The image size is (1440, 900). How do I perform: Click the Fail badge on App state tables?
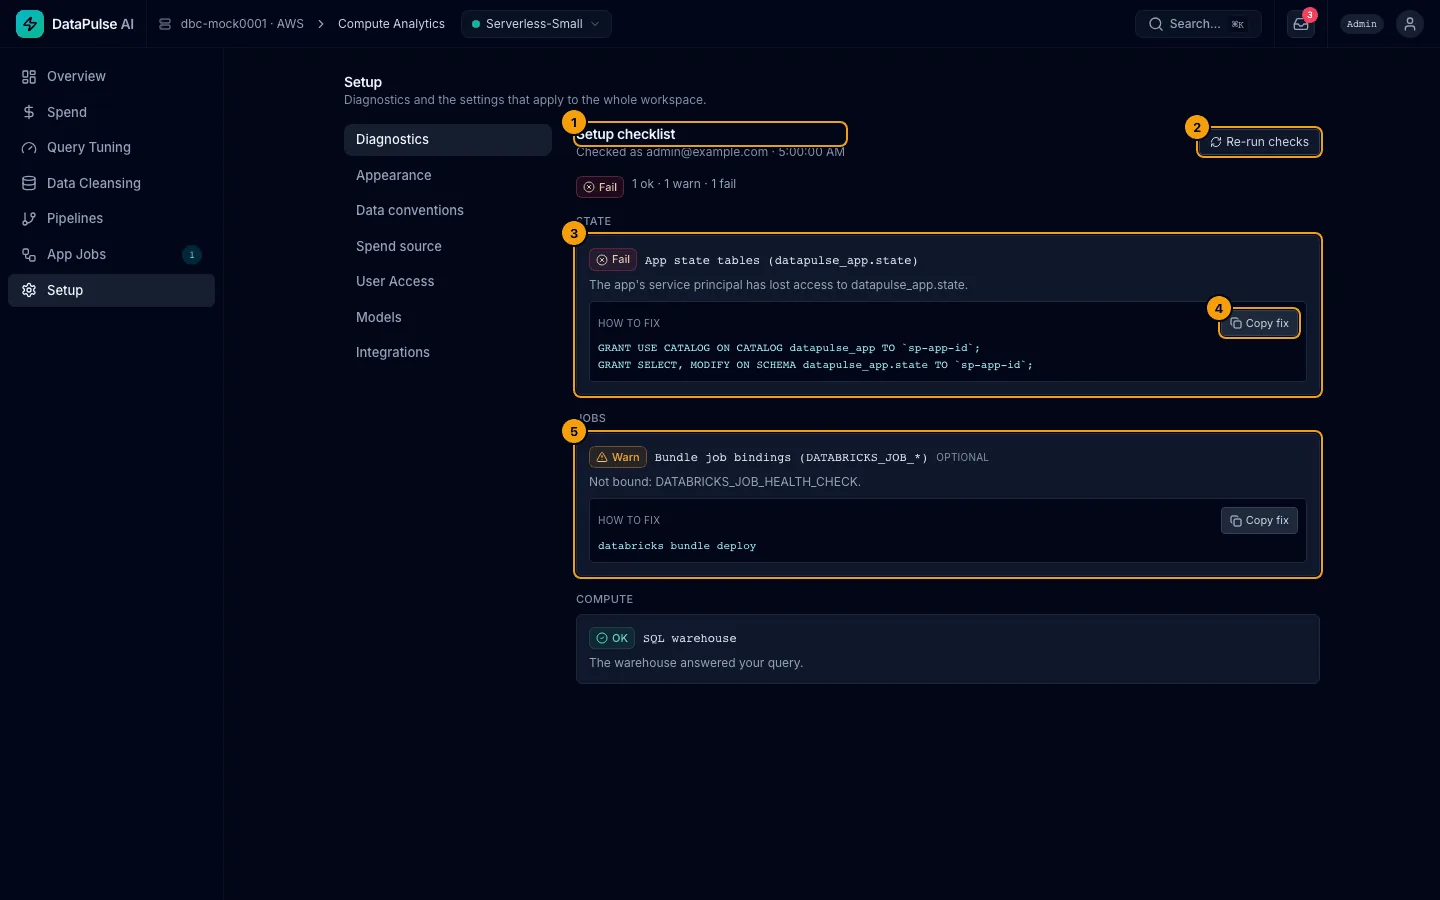point(613,260)
